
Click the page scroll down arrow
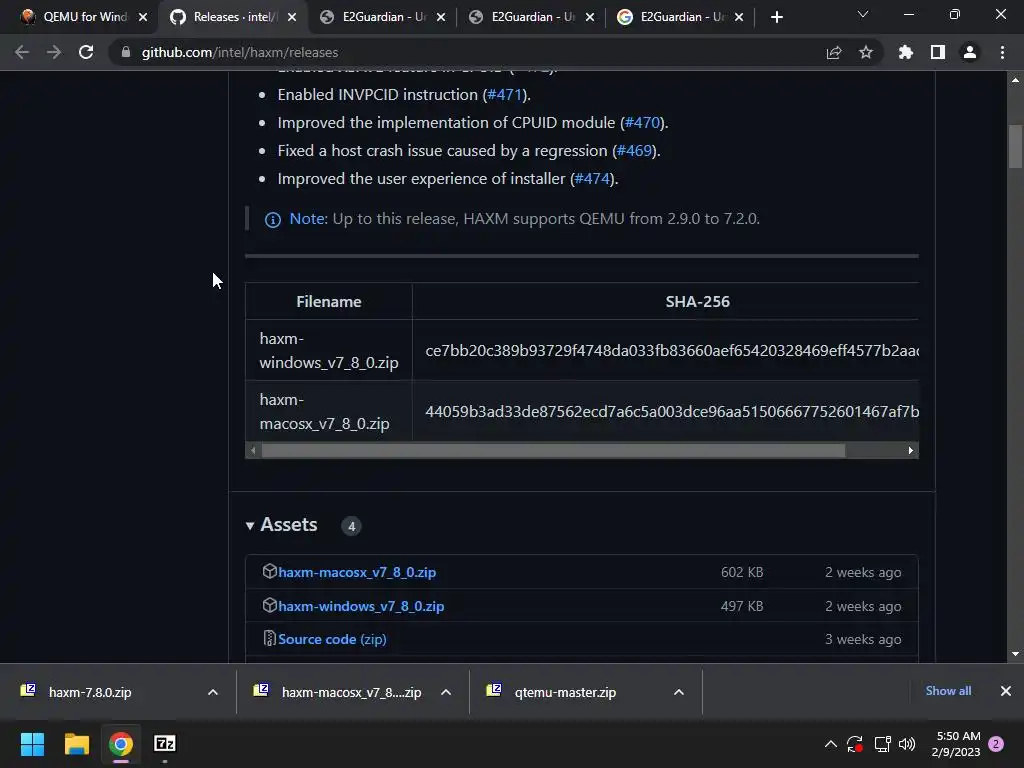tap(1015, 654)
